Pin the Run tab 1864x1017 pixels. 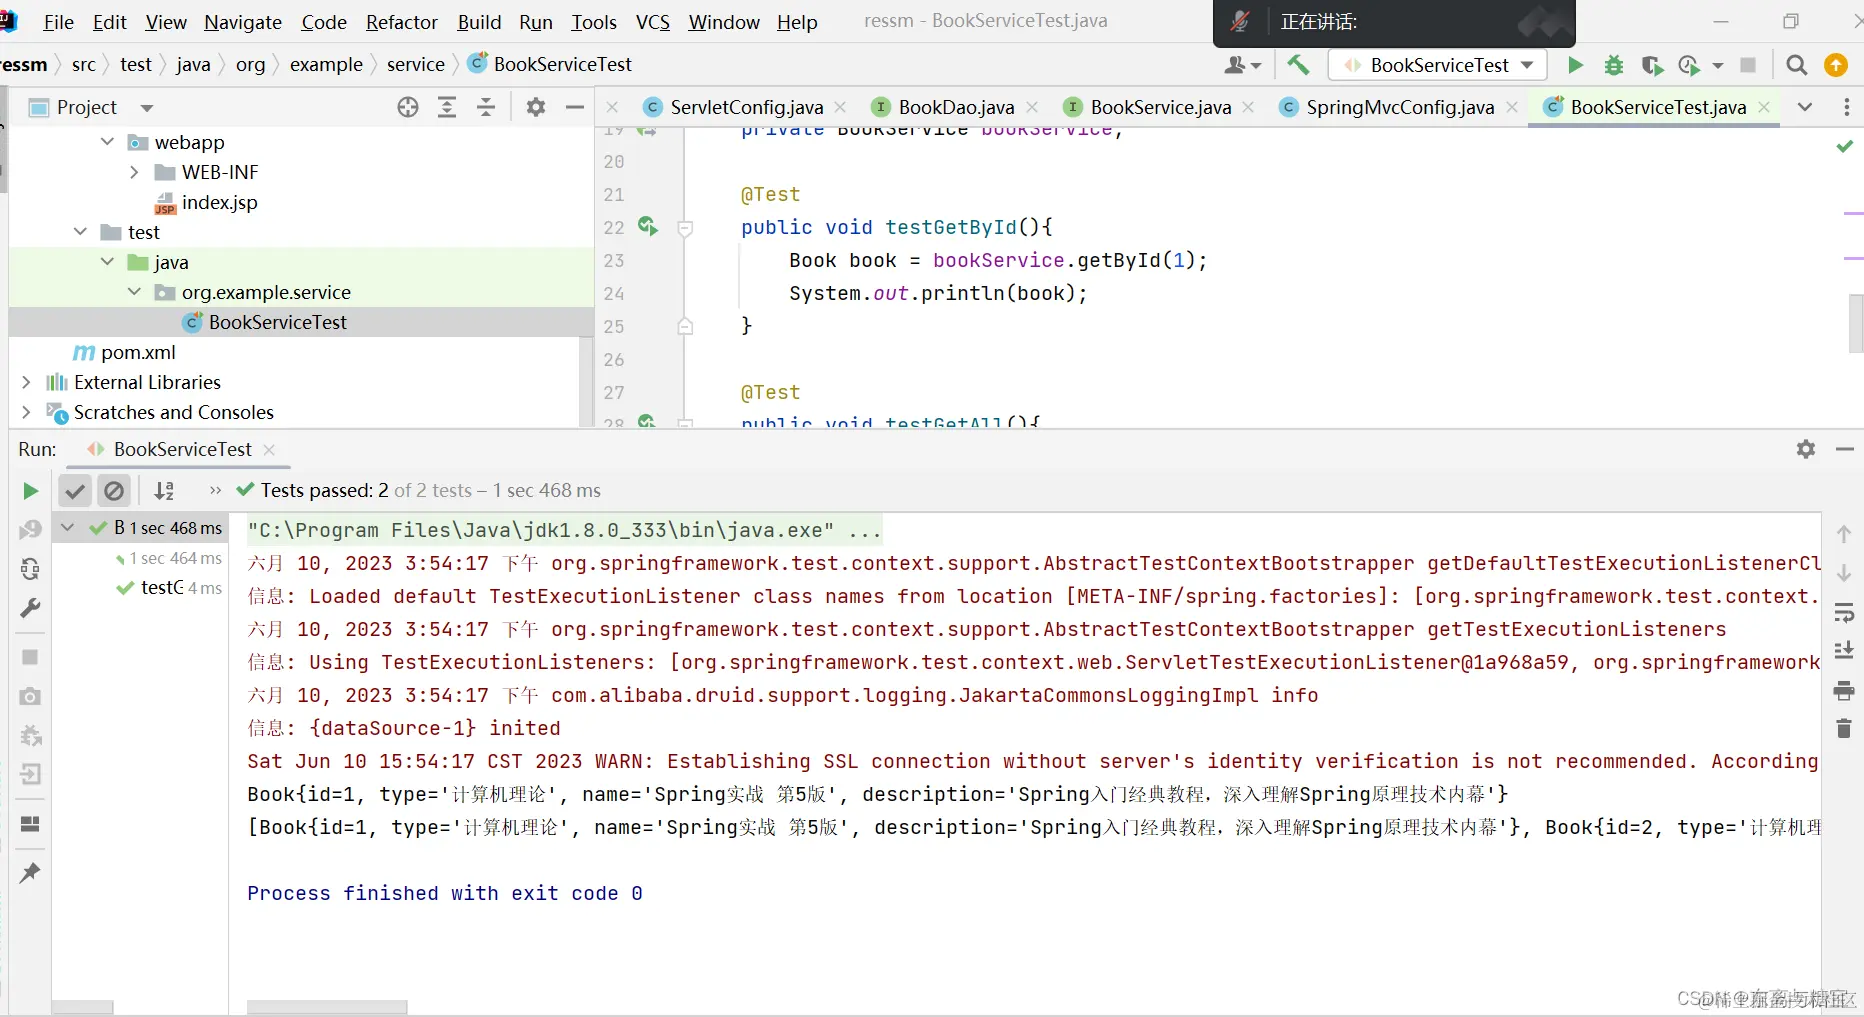[30, 873]
